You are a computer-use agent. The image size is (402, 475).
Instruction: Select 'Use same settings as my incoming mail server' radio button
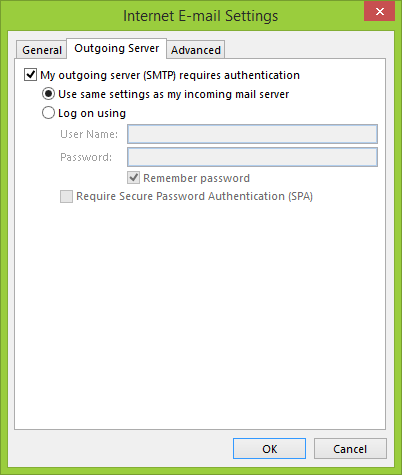pyautogui.click(x=48, y=94)
